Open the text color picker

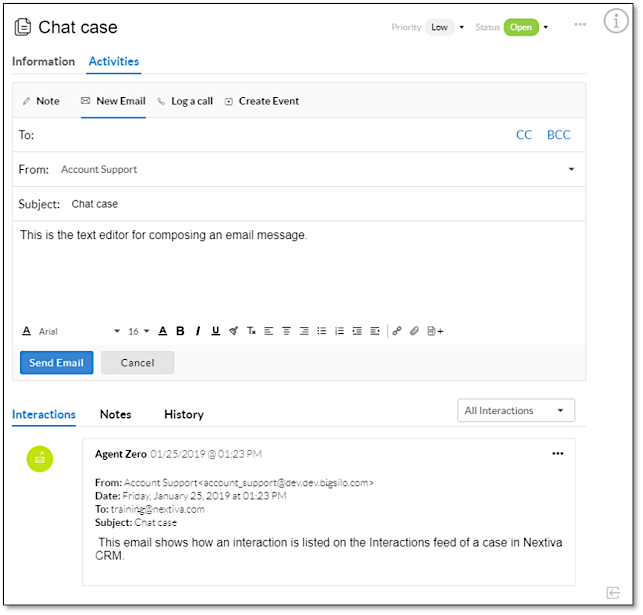[162, 331]
